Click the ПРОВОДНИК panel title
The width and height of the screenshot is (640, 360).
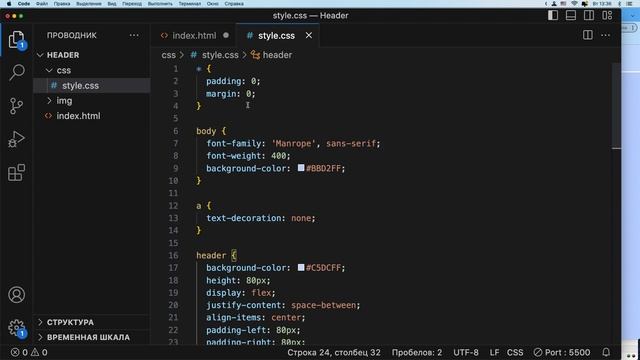click(72, 36)
